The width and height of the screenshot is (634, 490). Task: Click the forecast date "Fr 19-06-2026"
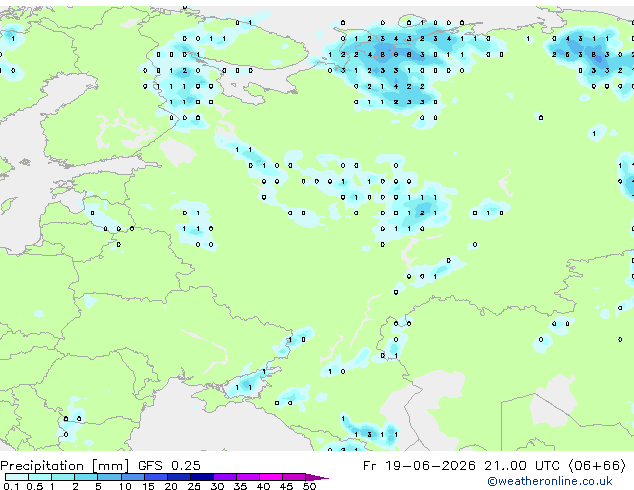tap(419, 466)
